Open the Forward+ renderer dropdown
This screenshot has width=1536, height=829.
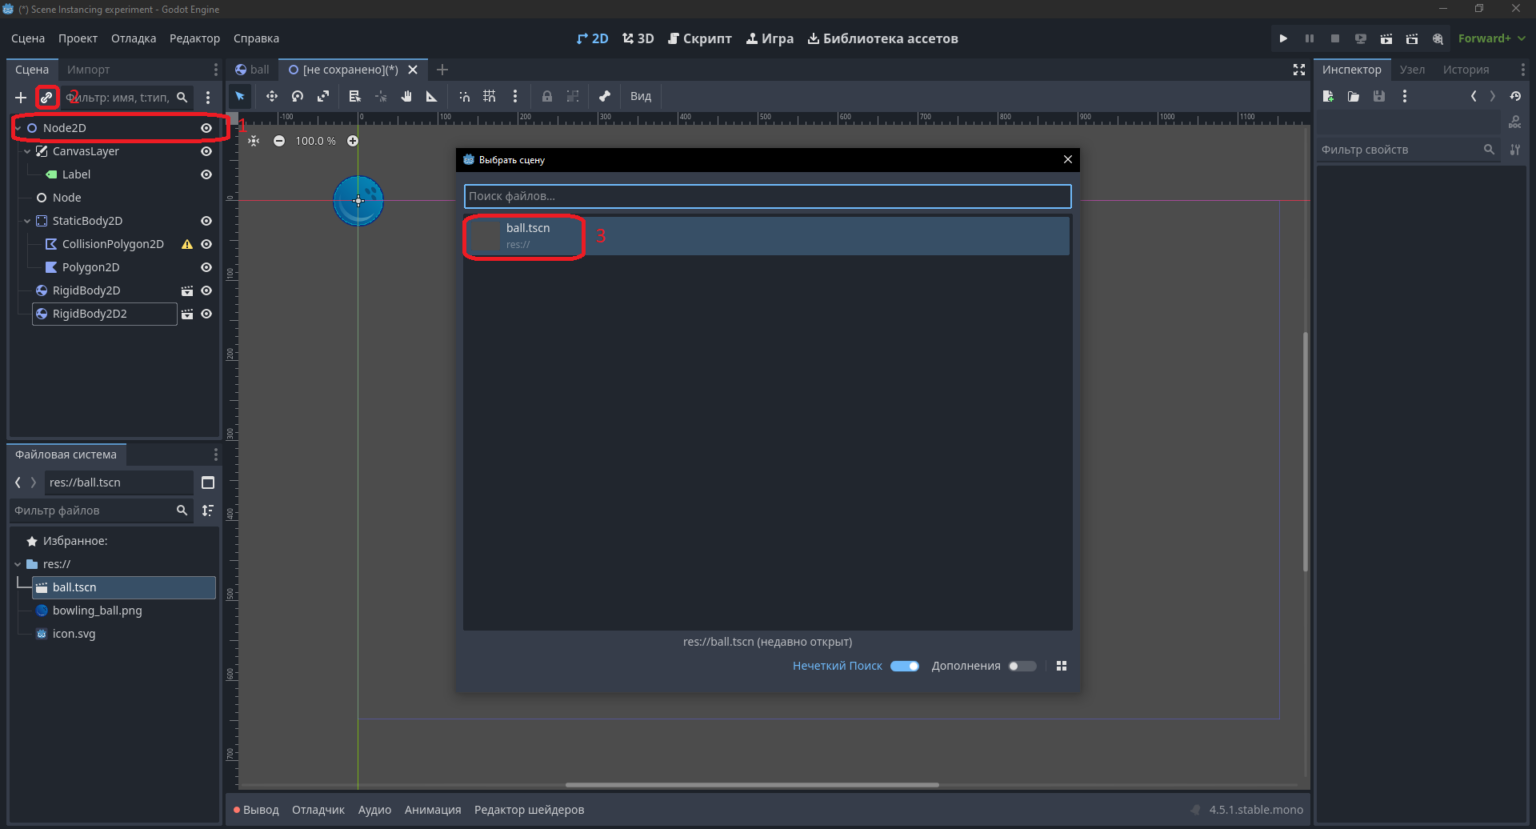tap(1491, 38)
